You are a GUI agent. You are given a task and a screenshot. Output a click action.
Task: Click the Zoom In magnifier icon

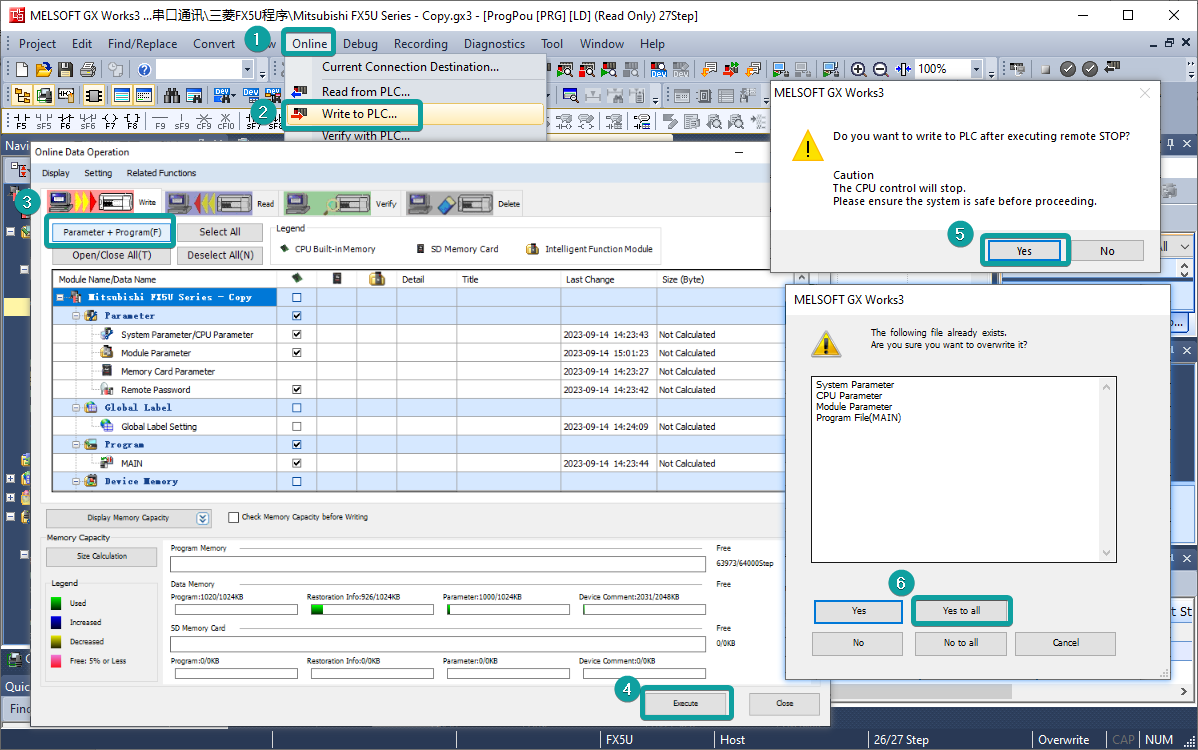pos(858,69)
